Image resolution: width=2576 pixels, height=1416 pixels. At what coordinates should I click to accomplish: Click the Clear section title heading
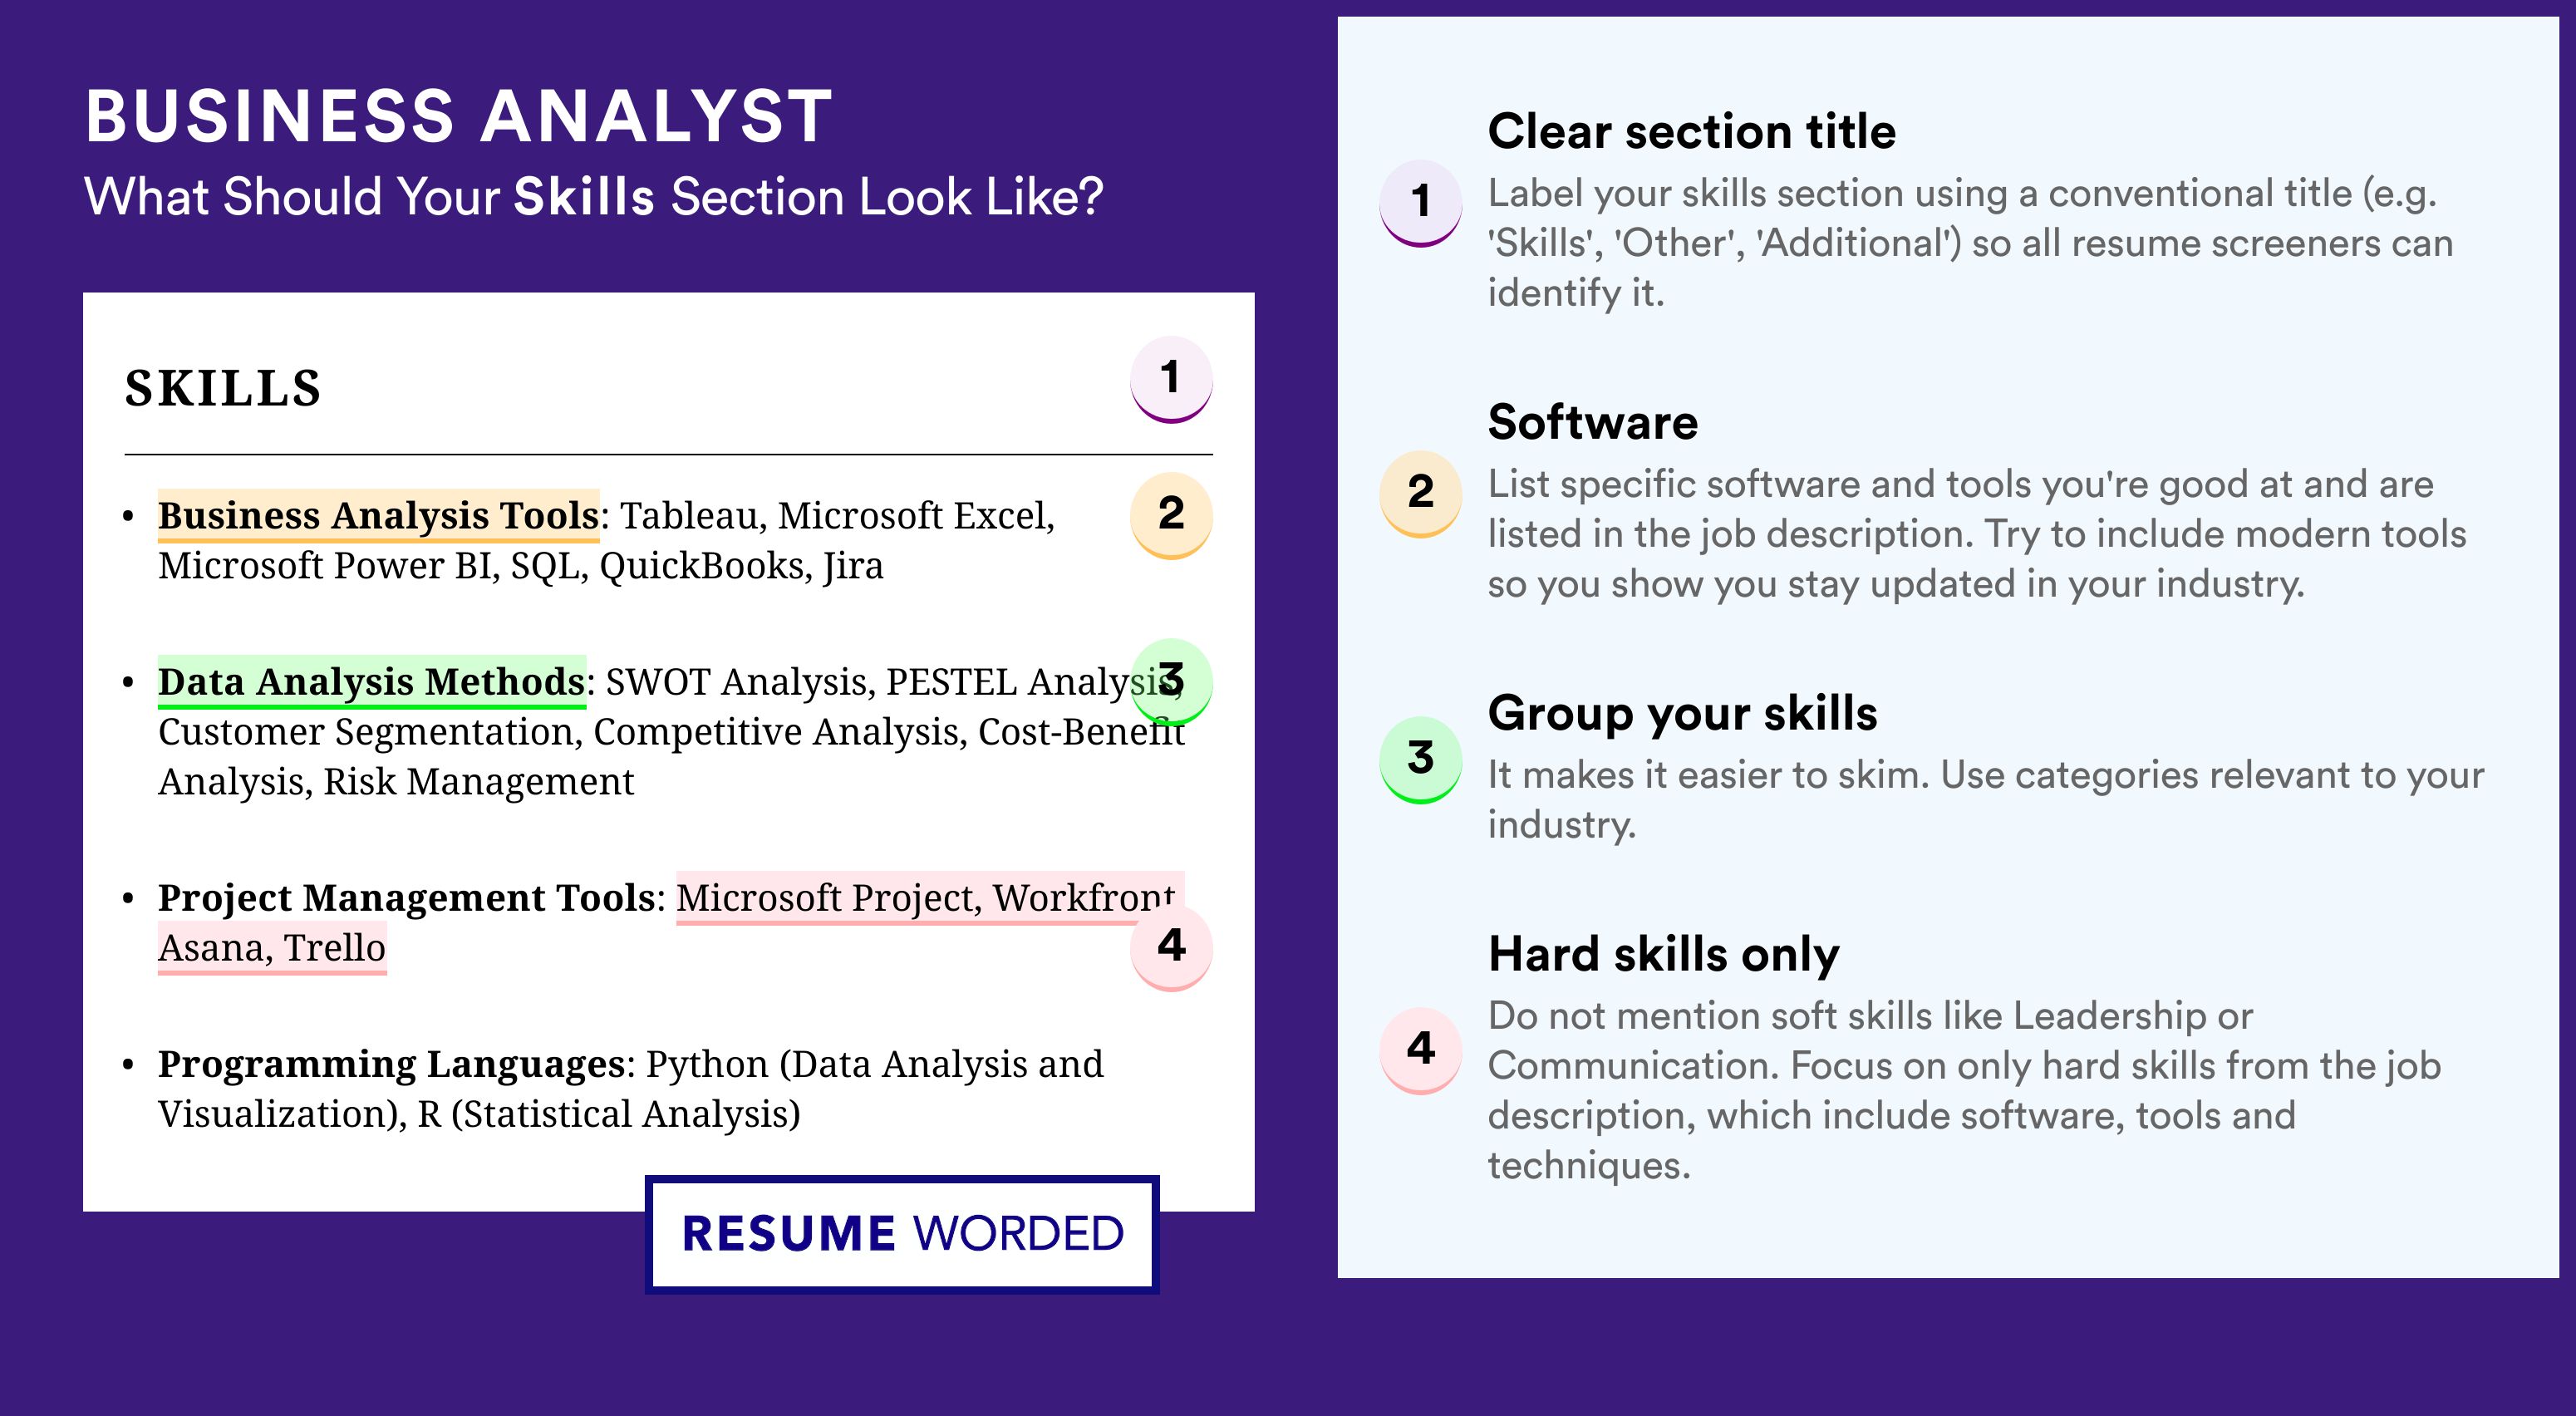click(x=1691, y=131)
